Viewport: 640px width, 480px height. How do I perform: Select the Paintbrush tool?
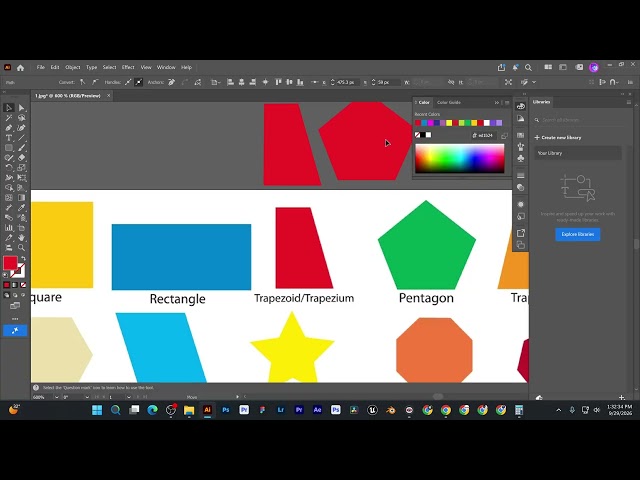pos(22,148)
